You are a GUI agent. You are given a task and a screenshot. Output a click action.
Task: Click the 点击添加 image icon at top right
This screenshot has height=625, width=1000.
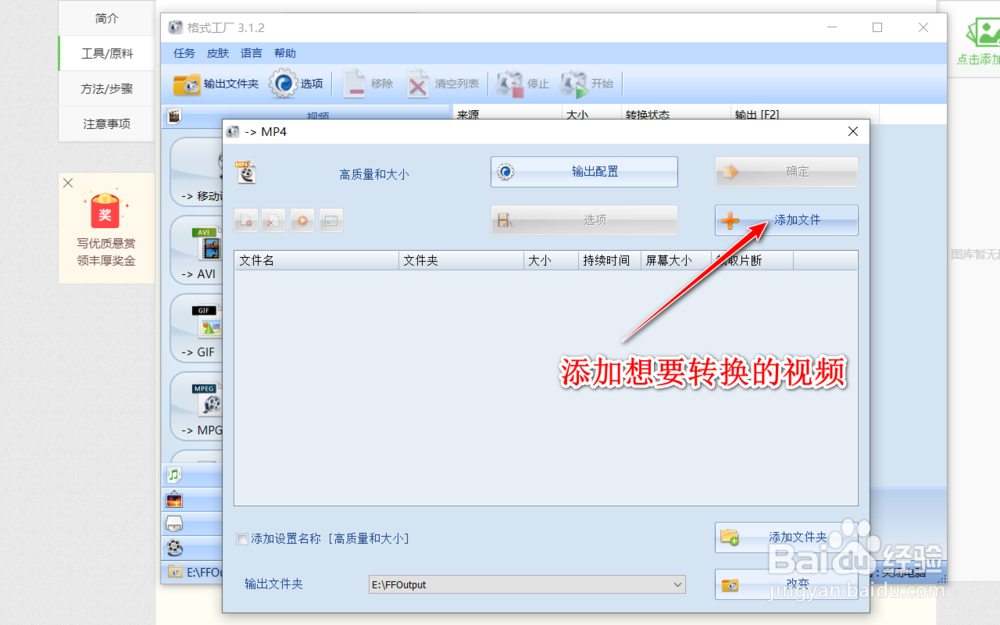[983, 33]
